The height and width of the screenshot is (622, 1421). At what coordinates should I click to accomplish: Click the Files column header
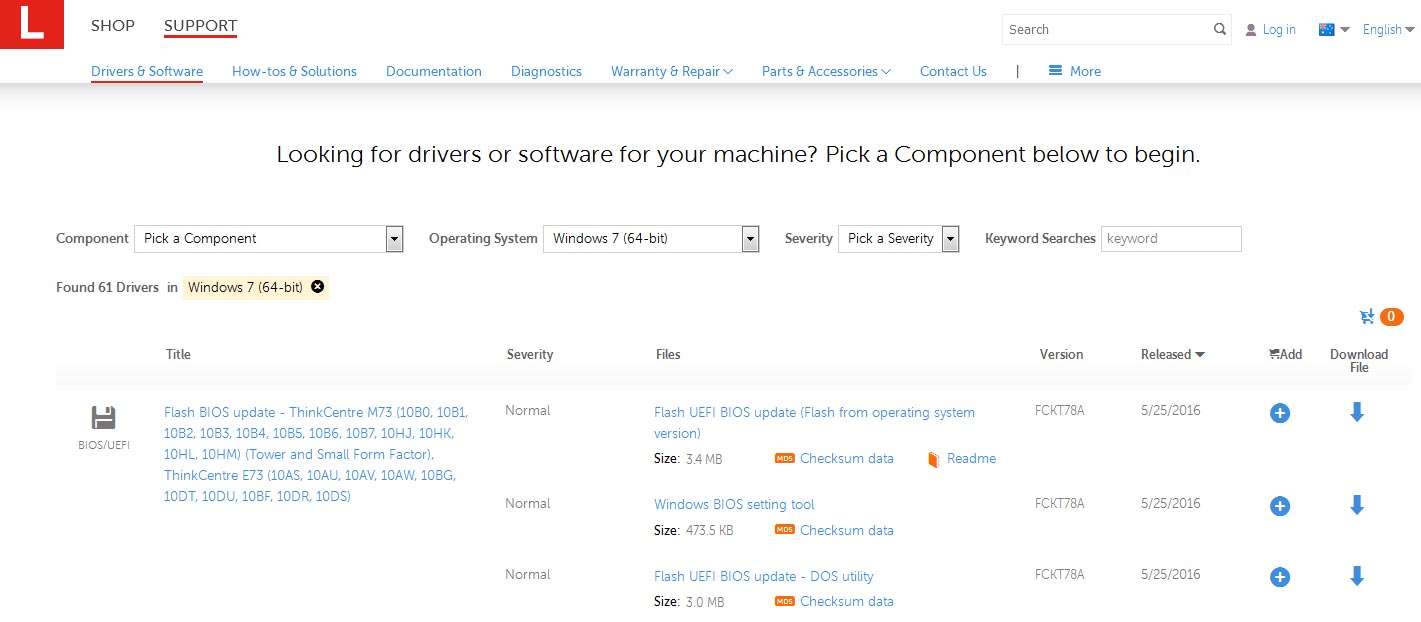[x=668, y=354]
